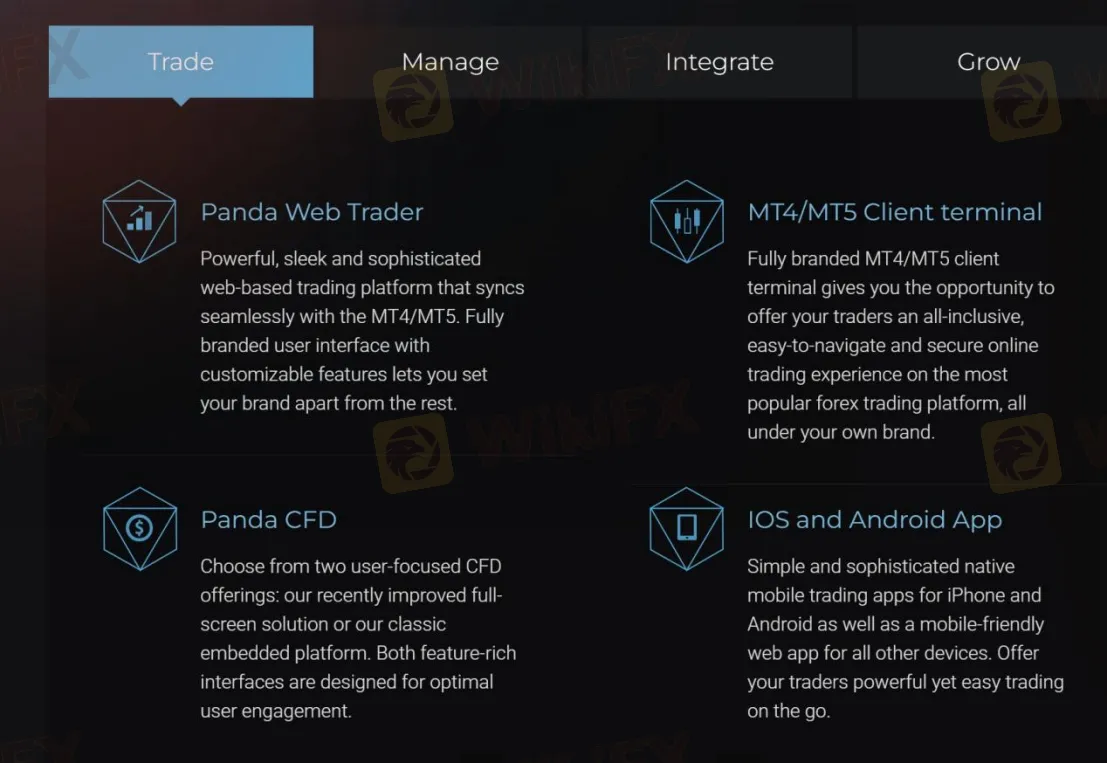Switch to the Manage tab

[450, 61]
